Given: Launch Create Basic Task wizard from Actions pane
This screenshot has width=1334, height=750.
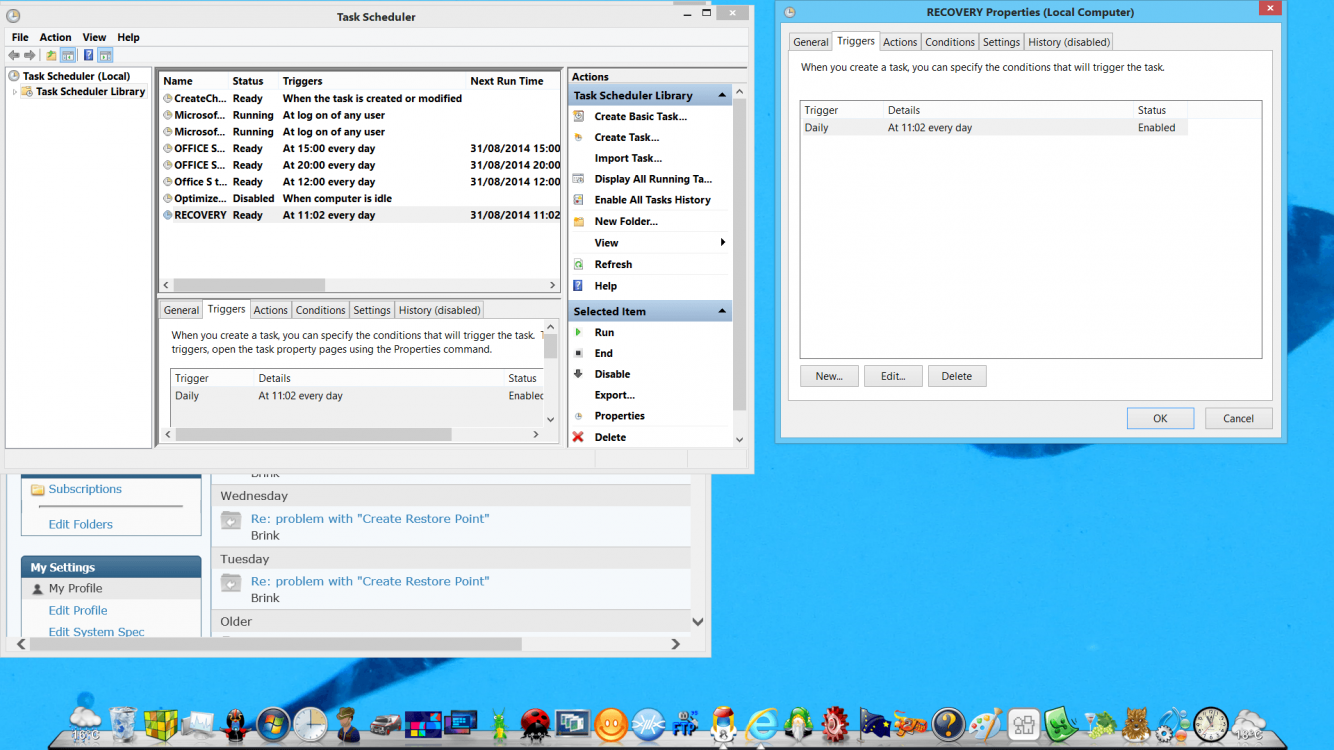Looking at the screenshot, I should (640, 117).
